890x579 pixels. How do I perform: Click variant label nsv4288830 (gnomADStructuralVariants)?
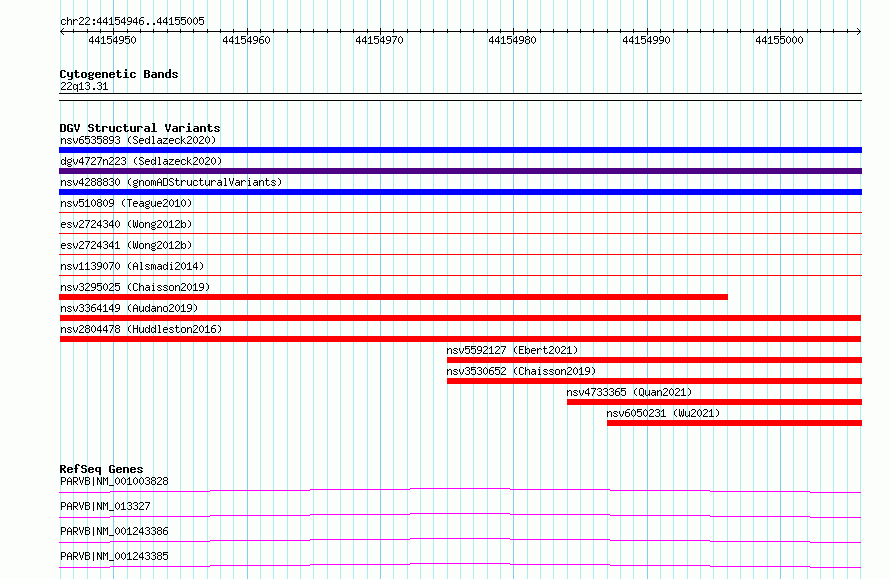(171, 182)
